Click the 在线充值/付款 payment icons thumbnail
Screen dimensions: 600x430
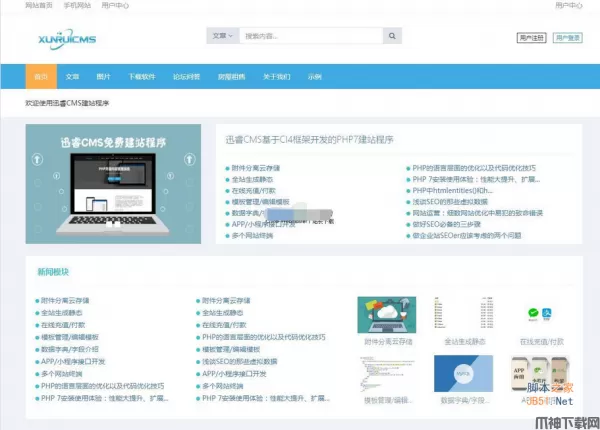pos(540,314)
